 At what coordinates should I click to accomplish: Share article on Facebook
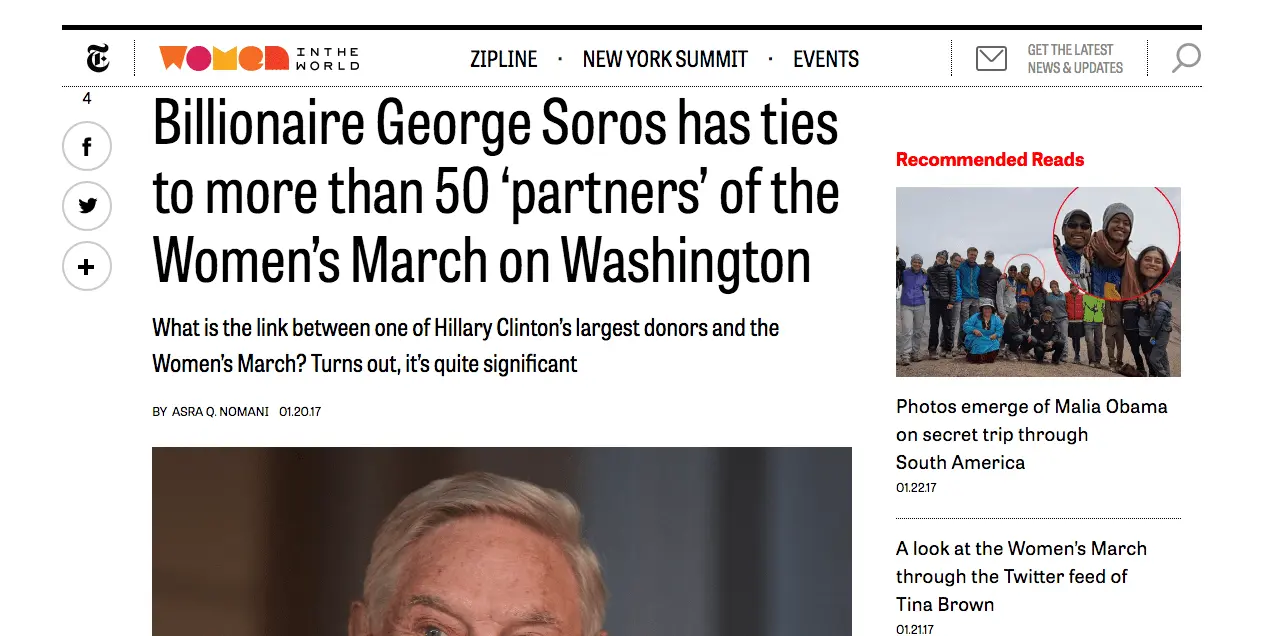tap(87, 147)
